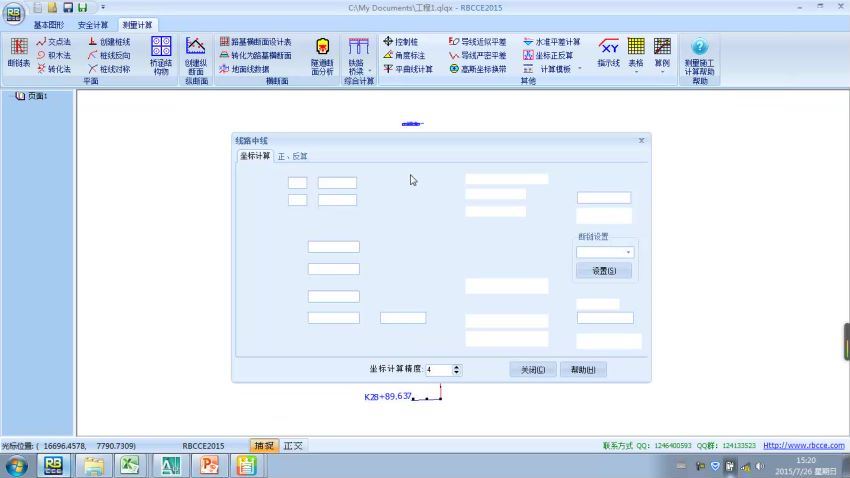Click the 控制桩 tool

click(400, 42)
